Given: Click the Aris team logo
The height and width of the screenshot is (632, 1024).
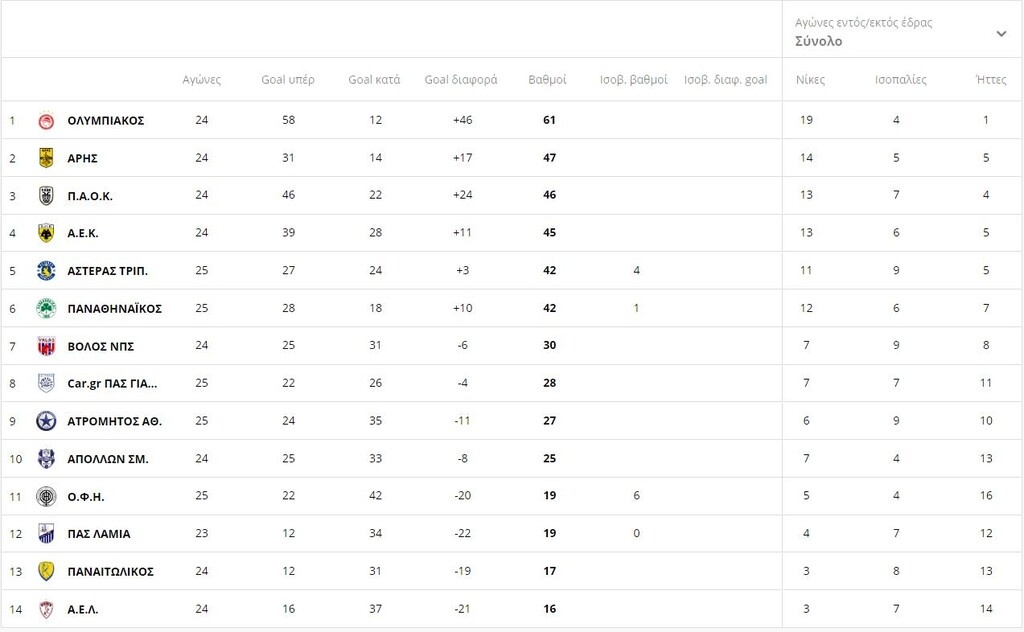Looking at the screenshot, I should coord(46,158).
